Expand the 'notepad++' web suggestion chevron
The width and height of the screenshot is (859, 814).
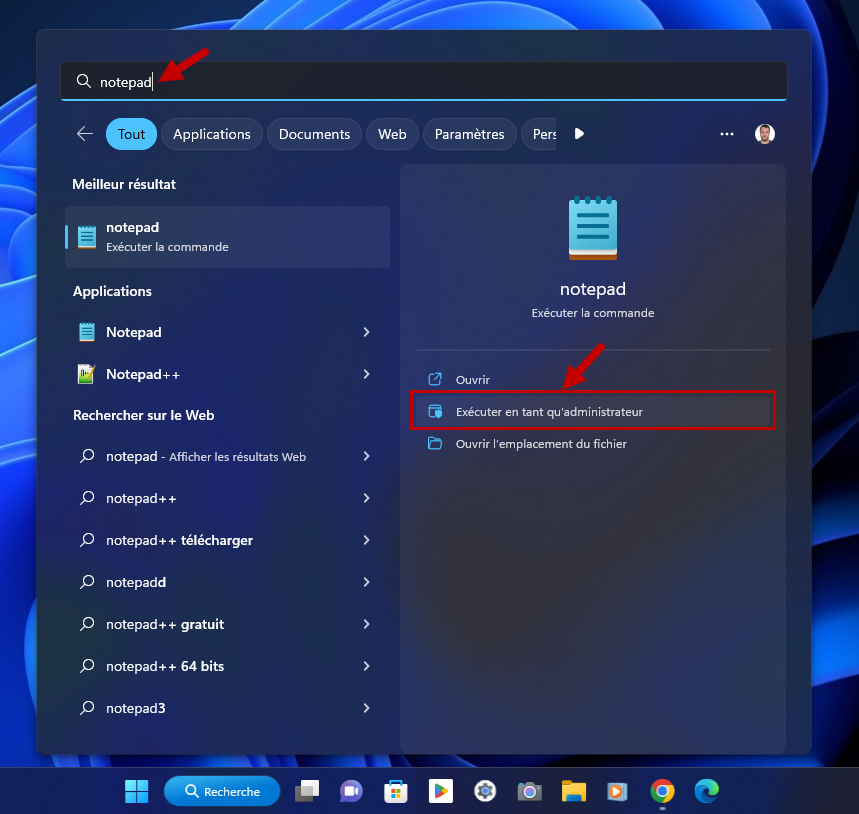[x=366, y=498]
